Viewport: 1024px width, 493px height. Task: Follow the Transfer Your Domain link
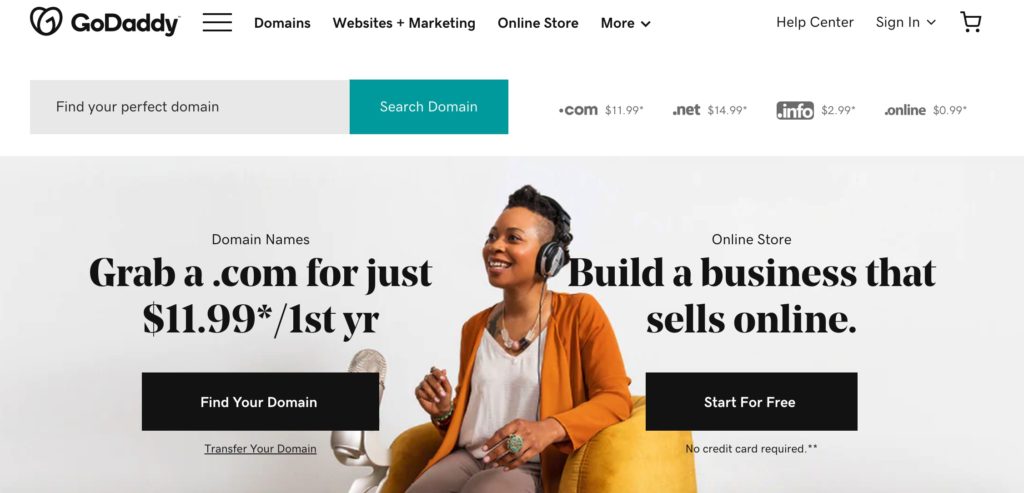point(260,449)
